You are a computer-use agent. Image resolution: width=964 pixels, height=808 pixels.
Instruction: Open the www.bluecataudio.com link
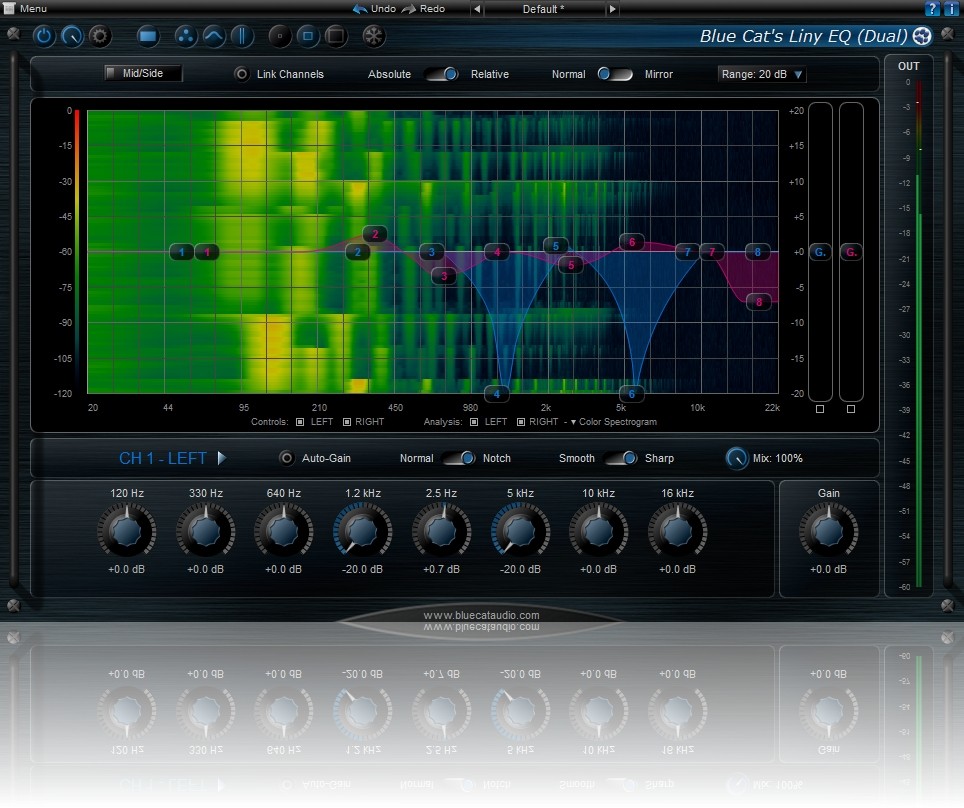pyautogui.click(x=481, y=615)
